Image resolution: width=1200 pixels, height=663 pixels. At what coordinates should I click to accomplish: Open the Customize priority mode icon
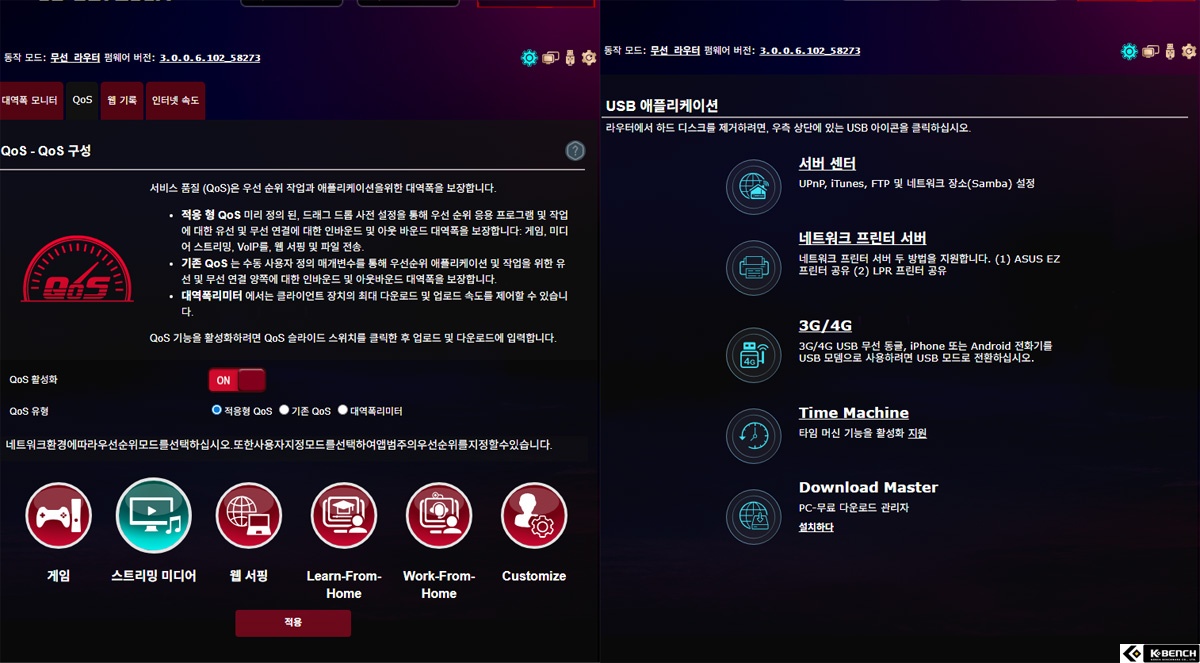pos(534,516)
